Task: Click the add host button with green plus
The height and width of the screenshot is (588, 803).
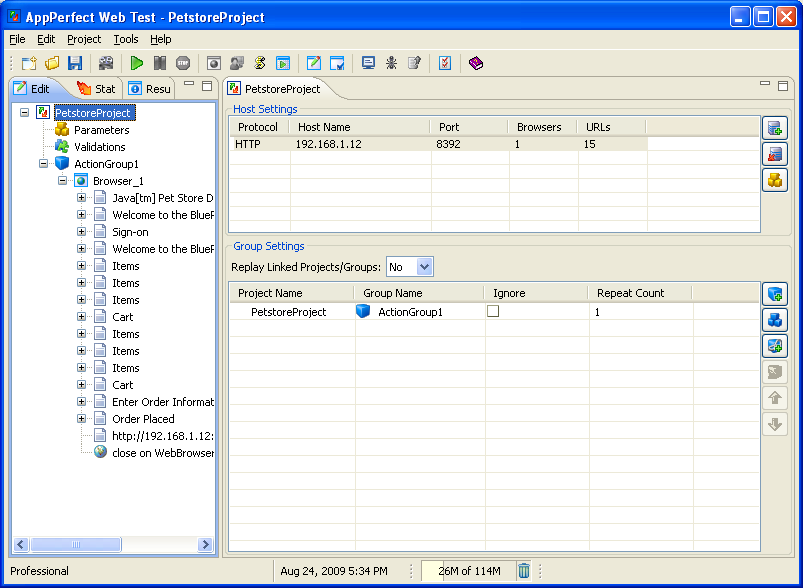Action: pyautogui.click(x=774, y=128)
